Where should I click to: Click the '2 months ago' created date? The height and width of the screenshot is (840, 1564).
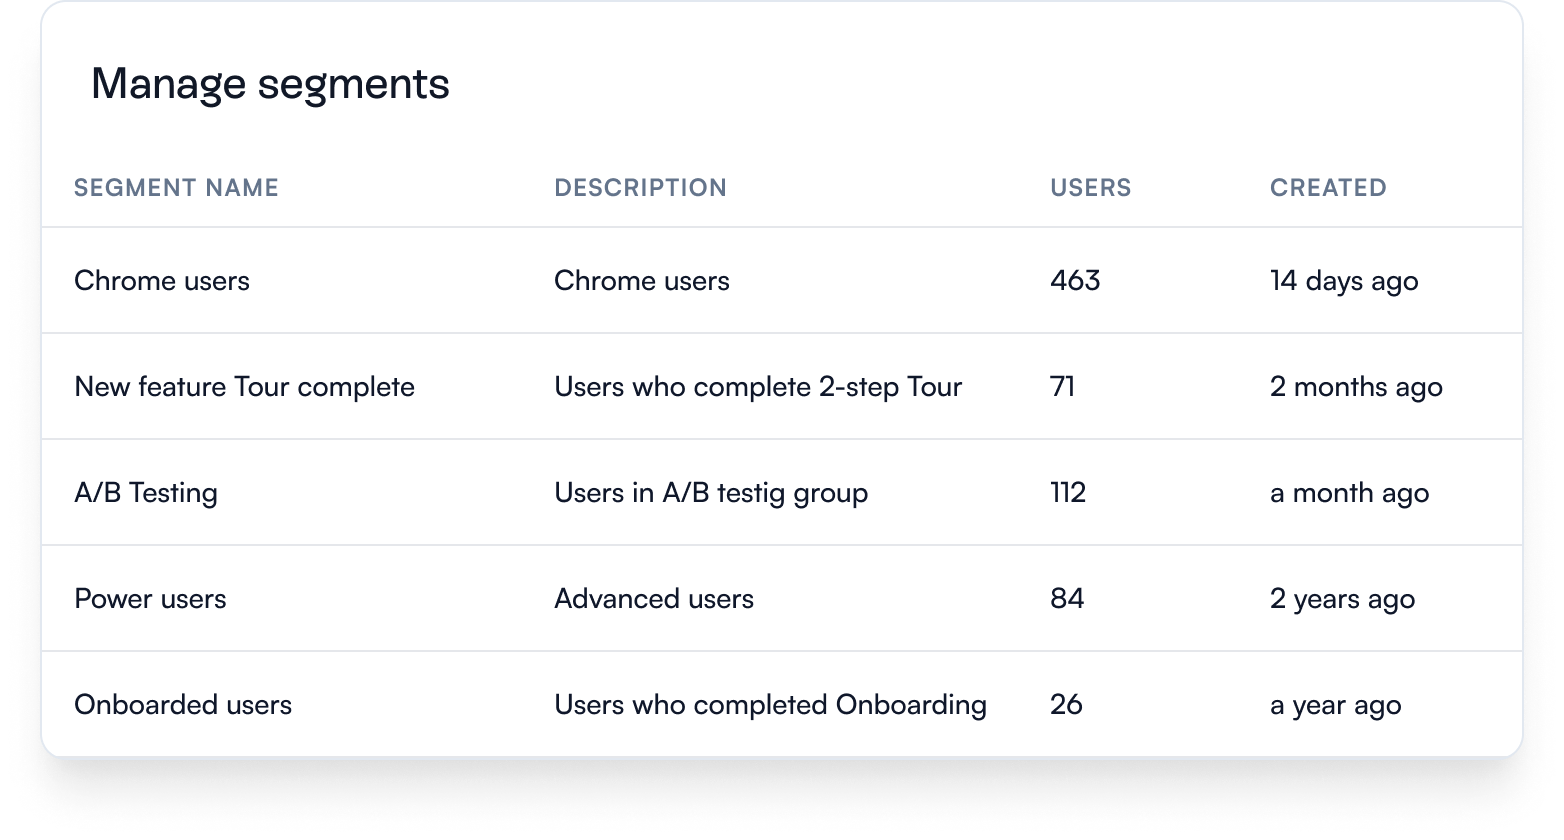tap(1356, 387)
